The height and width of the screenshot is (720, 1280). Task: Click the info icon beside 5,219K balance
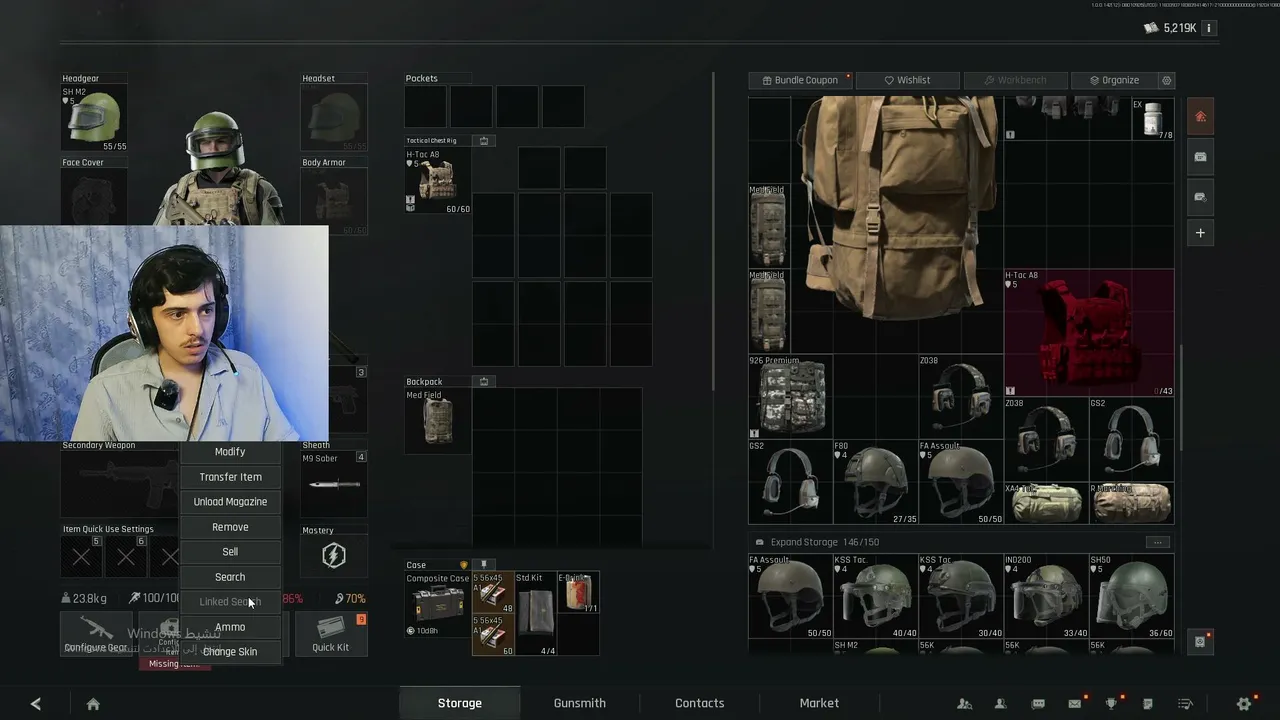coord(1209,28)
